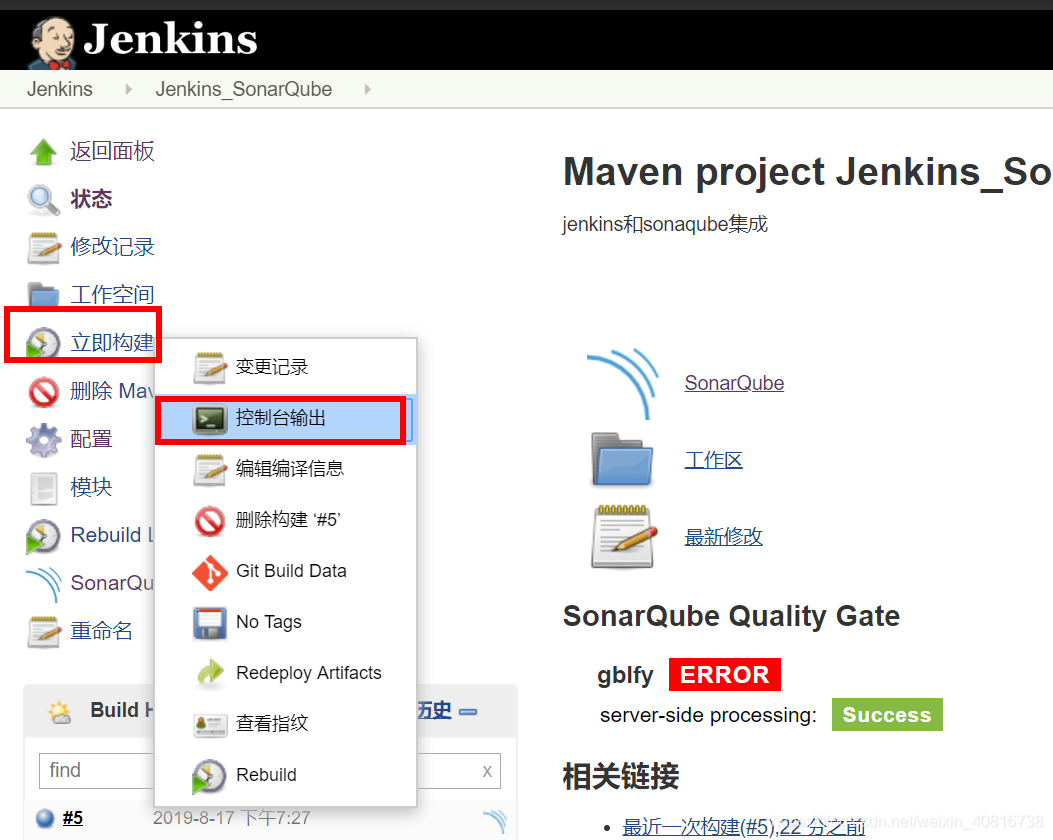The height and width of the screenshot is (840, 1053).
Task: Click the blue status ball for build #5
Action: click(45, 819)
